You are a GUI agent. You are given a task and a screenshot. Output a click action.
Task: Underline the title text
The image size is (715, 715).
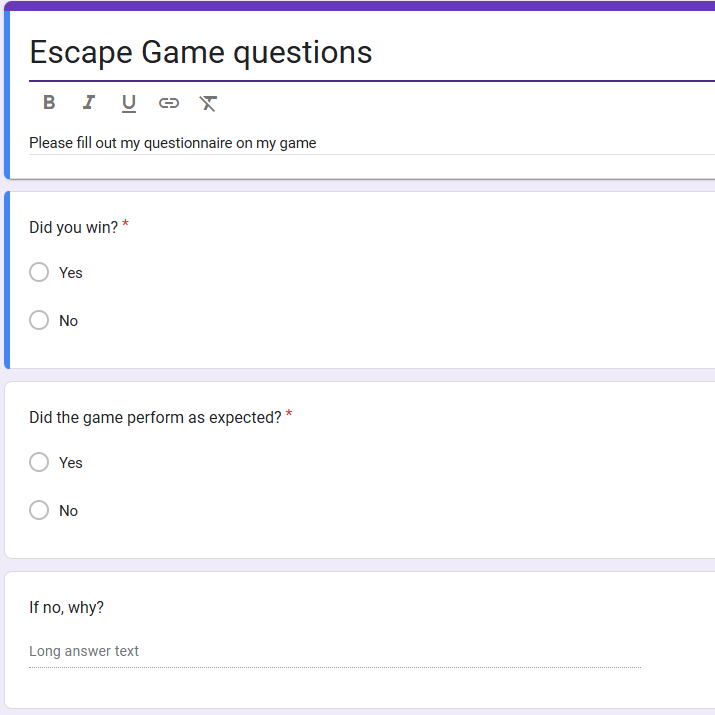tap(128, 103)
